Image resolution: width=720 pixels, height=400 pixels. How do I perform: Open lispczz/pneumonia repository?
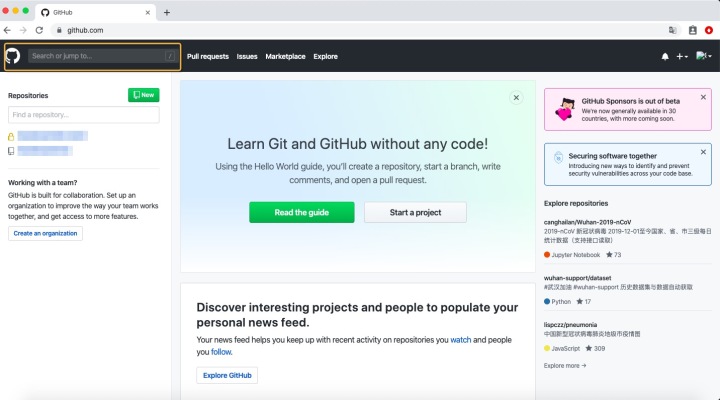coord(570,325)
